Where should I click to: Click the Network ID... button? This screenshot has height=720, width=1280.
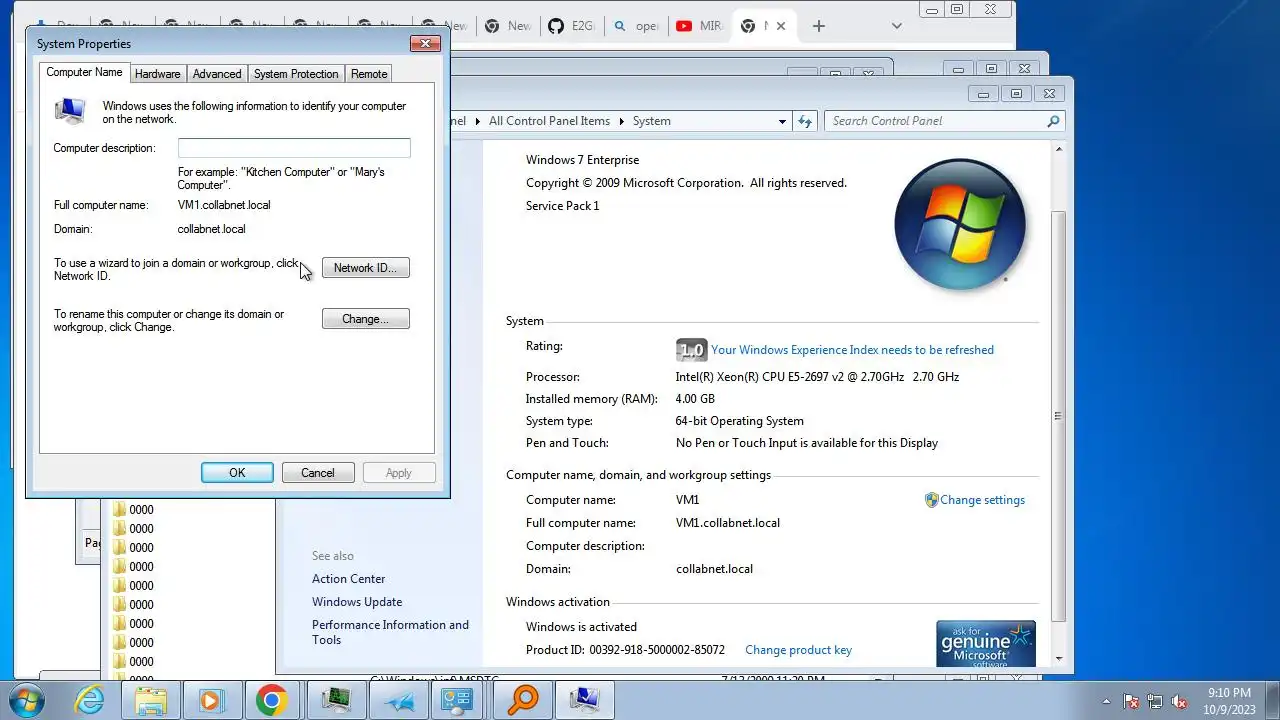coord(365,268)
